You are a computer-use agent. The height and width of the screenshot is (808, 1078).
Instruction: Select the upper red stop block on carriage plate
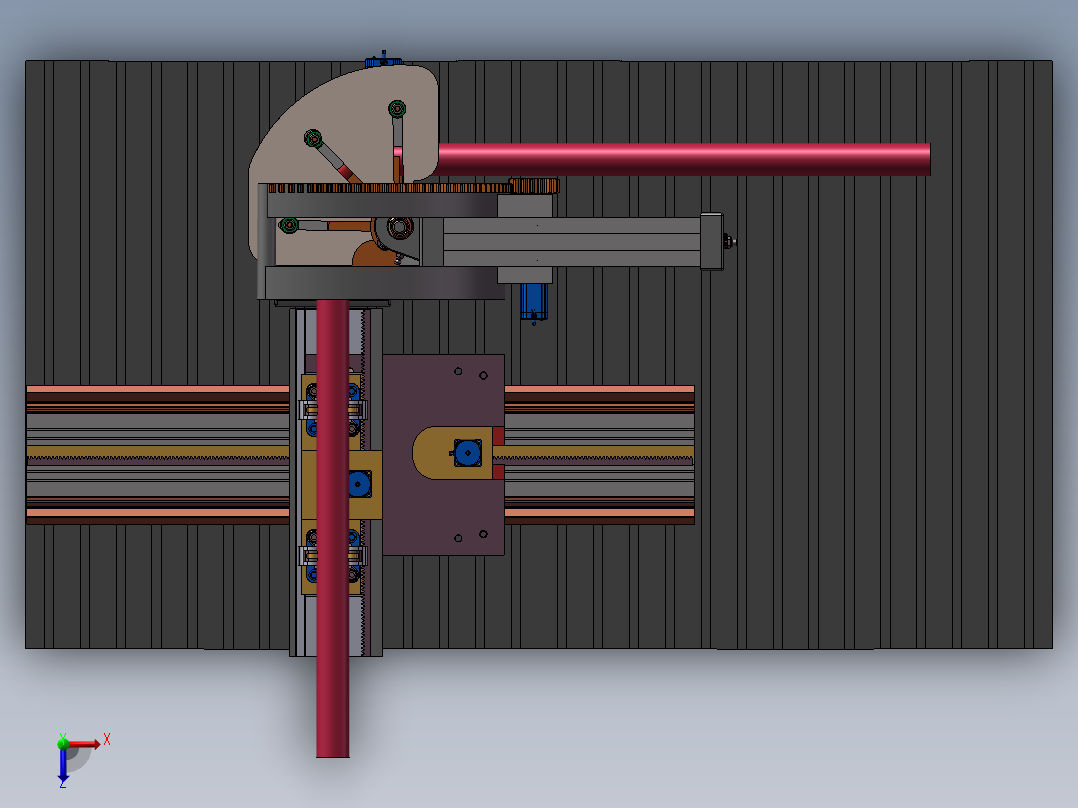[498, 435]
